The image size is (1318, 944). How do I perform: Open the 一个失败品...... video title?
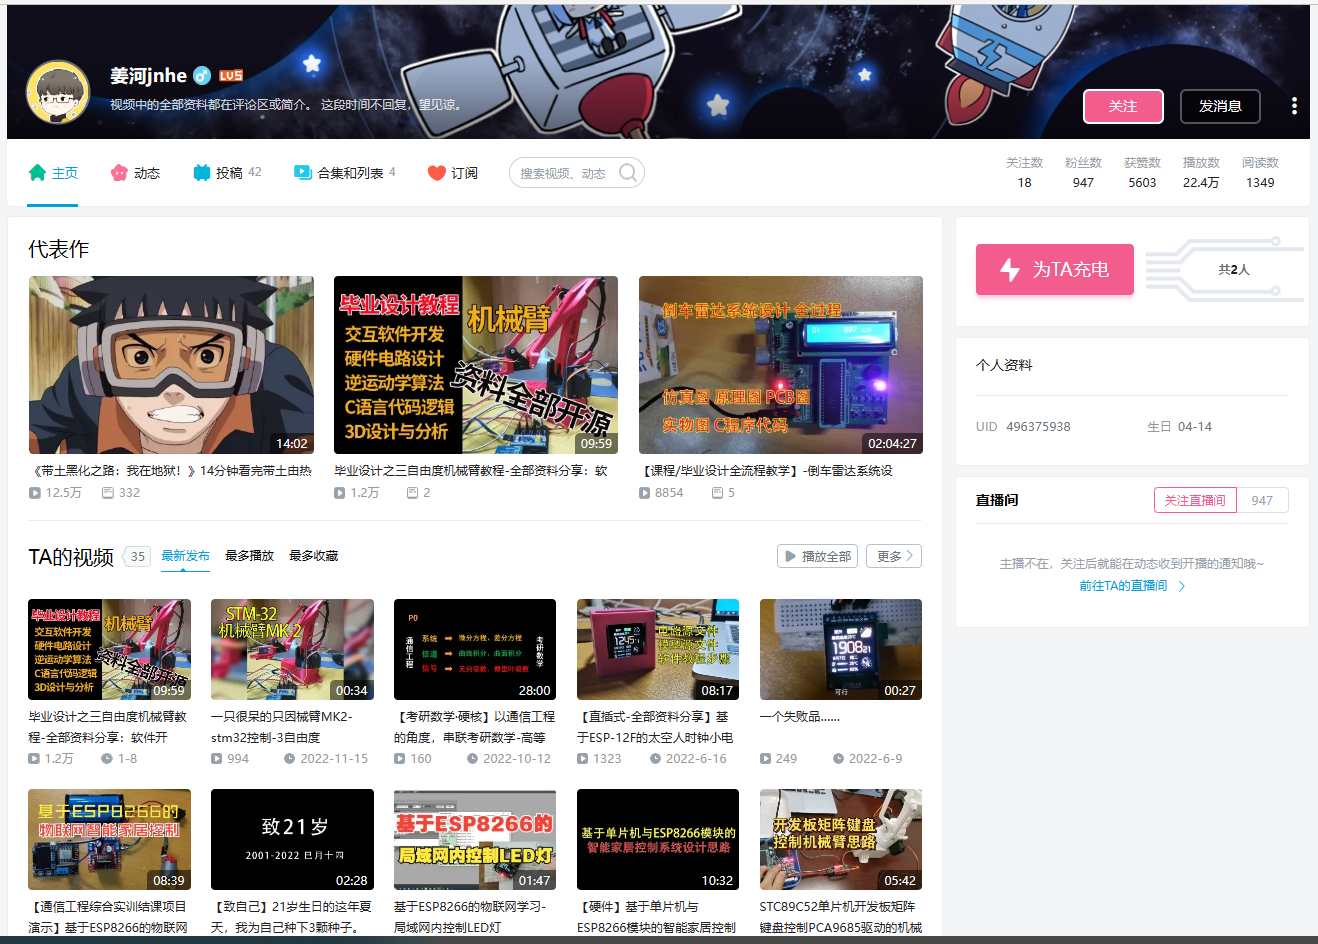pyautogui.click(x=799, y=717)
